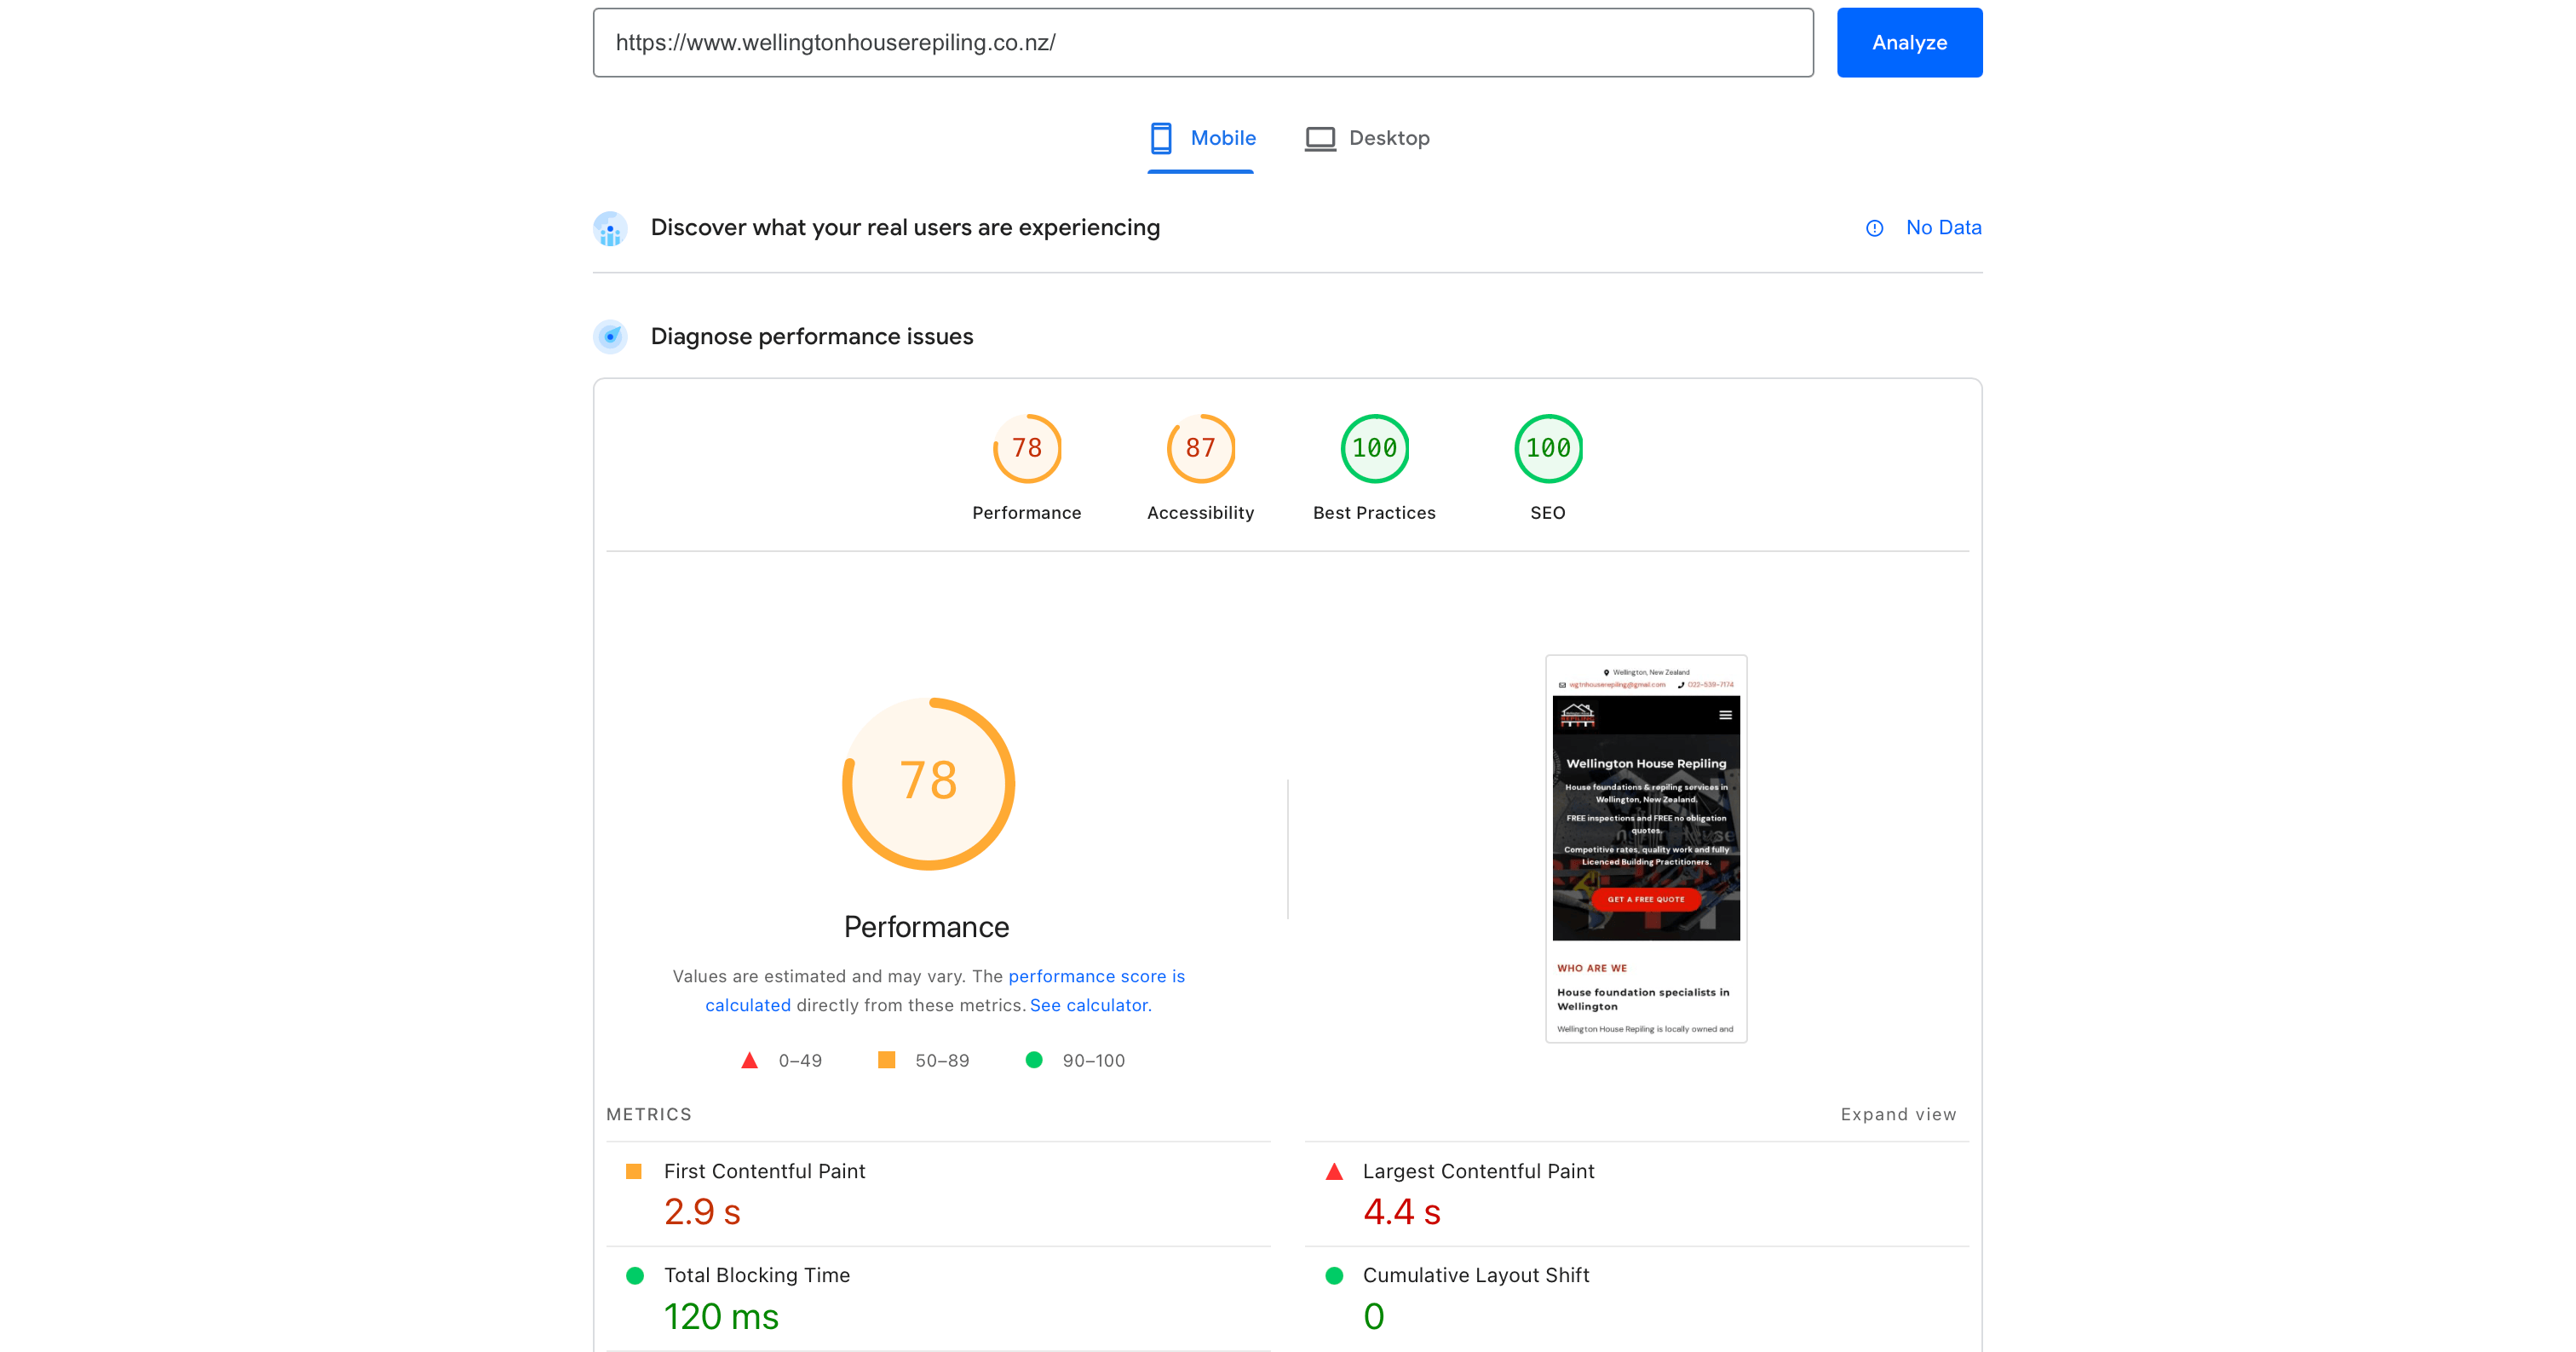Click the red triangle beside Largest Contentful Paint
2576x1352 pixels.
tap(1334, 1171)
